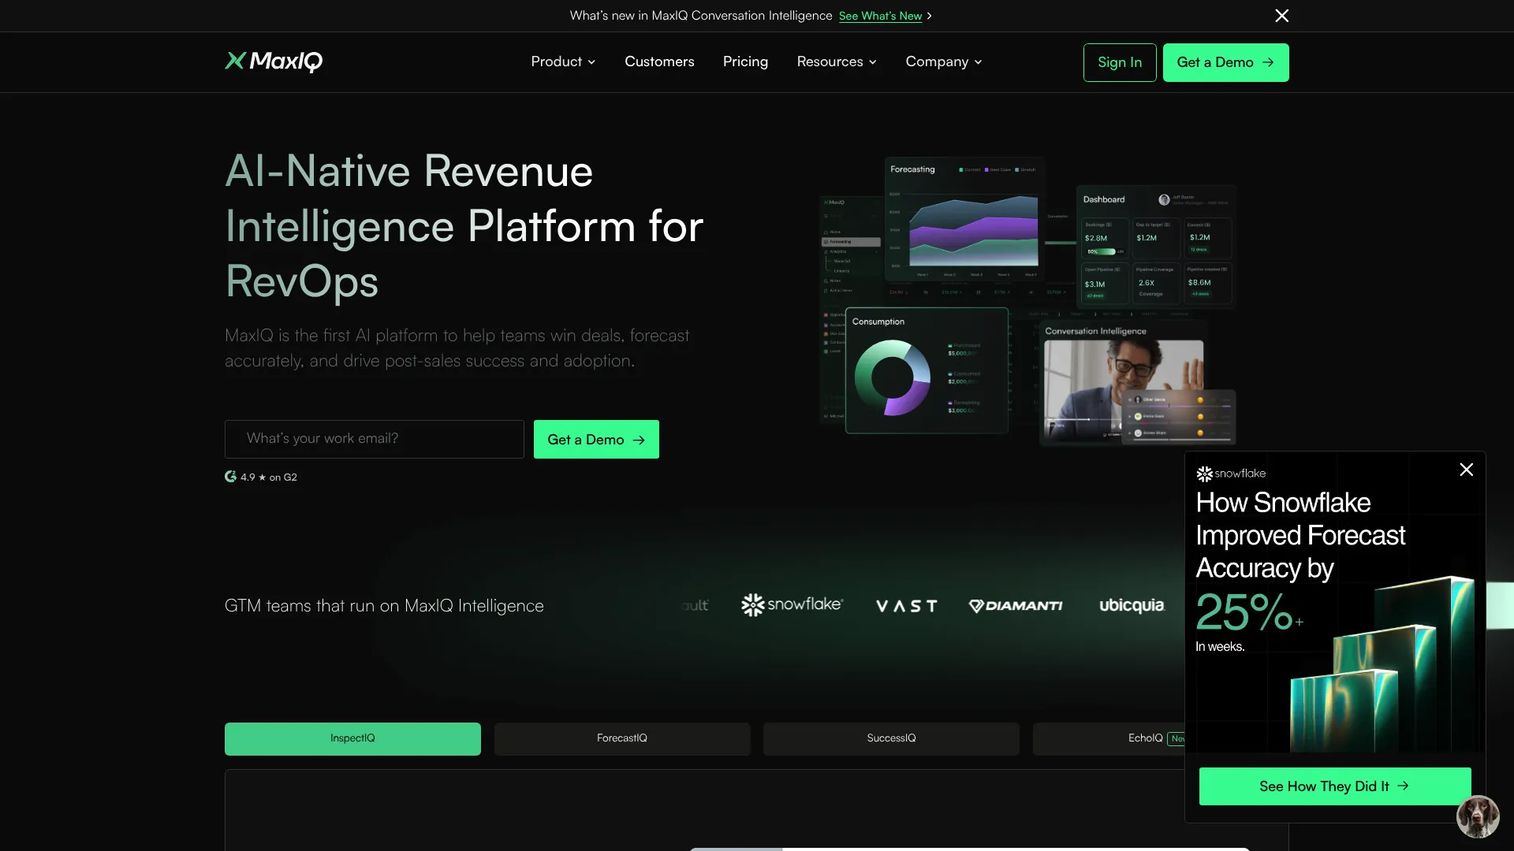This screenshot has height=851, width=1514.
Task: Click the Snowflake logo in popup
Action: 1231,474
